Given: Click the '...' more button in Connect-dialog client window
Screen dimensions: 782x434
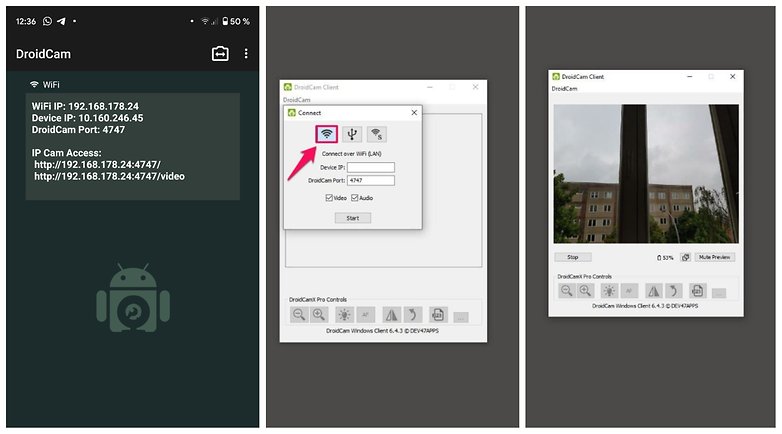Looking at the screenshot, I should [461, 317].
